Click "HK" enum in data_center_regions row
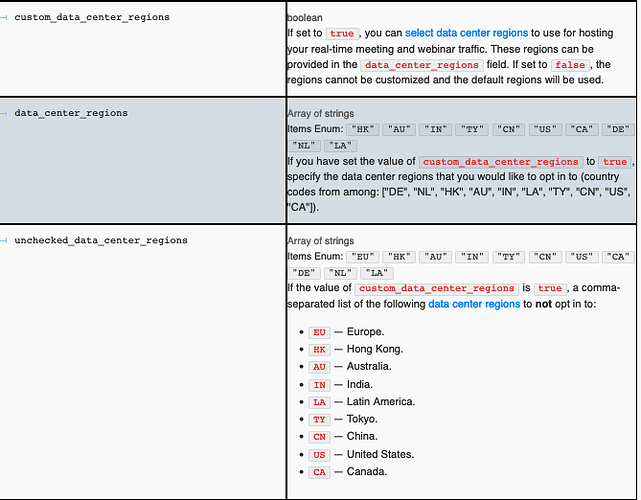This screenshot has width=641, height=500. pyautogui.click(x=363, y=130)
